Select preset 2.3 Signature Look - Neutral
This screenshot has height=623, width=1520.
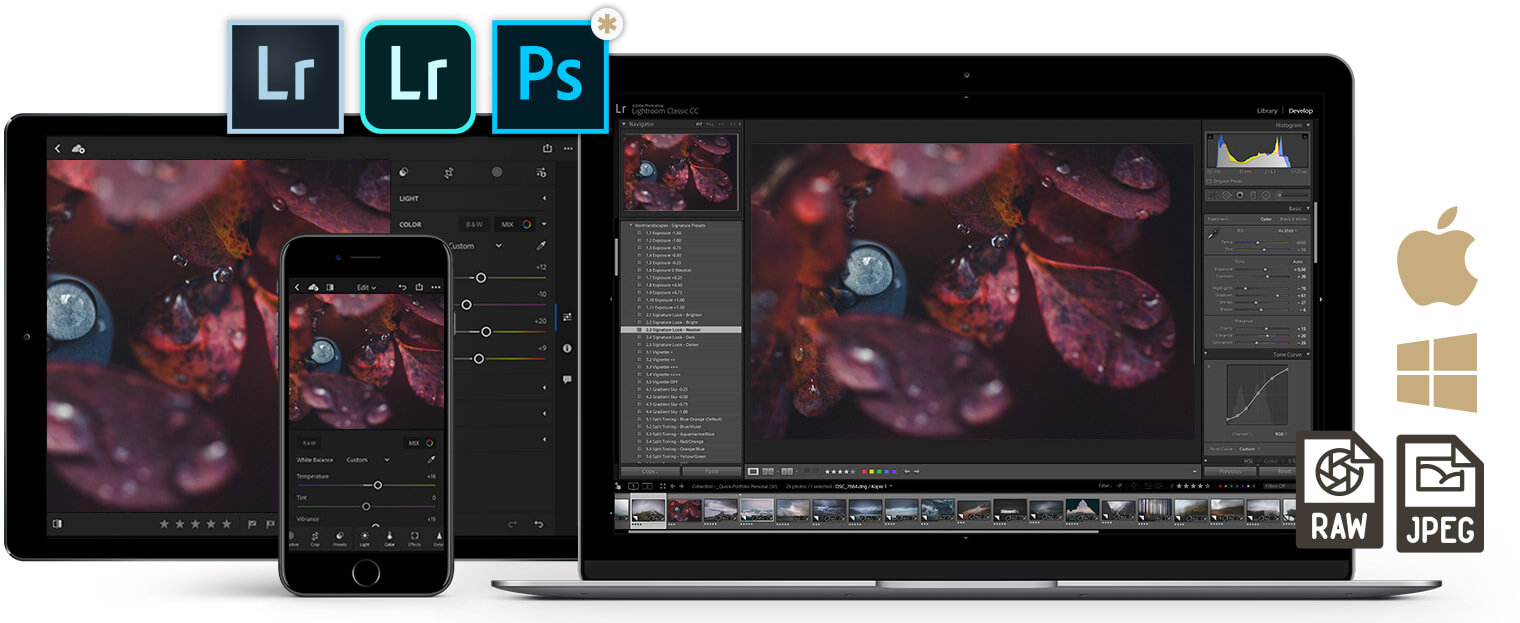click(x=681, y=329)
